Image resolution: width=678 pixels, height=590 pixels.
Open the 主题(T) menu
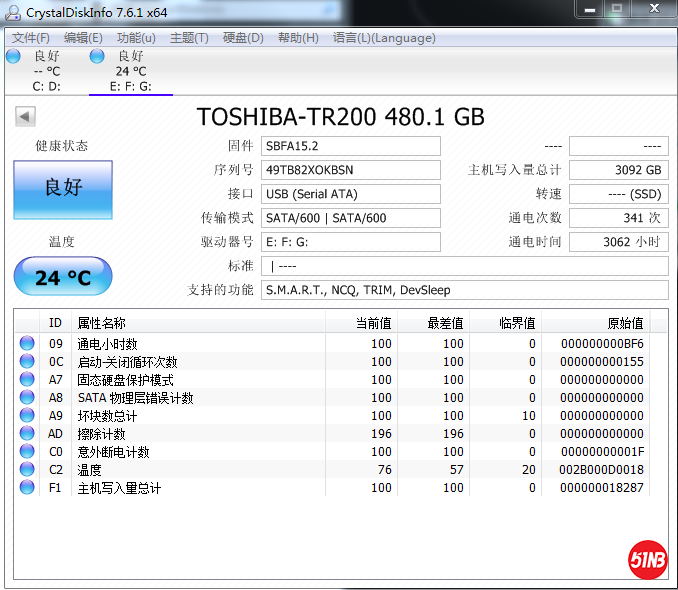tap(189, 38)
